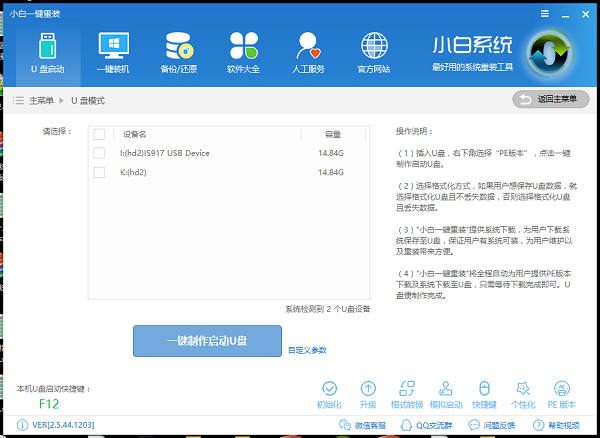Open the 官方网站 globe icon
The width and height of the screenshot is (600, 438).
pos(374,46)
